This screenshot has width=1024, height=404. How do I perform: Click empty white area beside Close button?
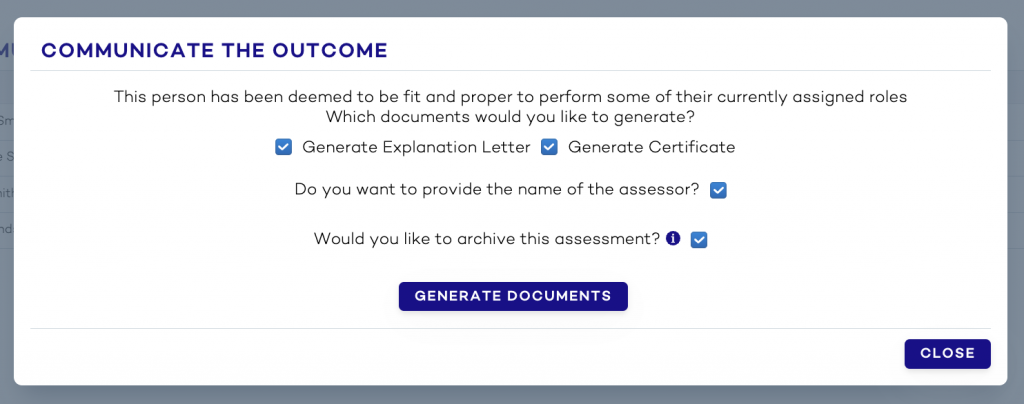457,354
